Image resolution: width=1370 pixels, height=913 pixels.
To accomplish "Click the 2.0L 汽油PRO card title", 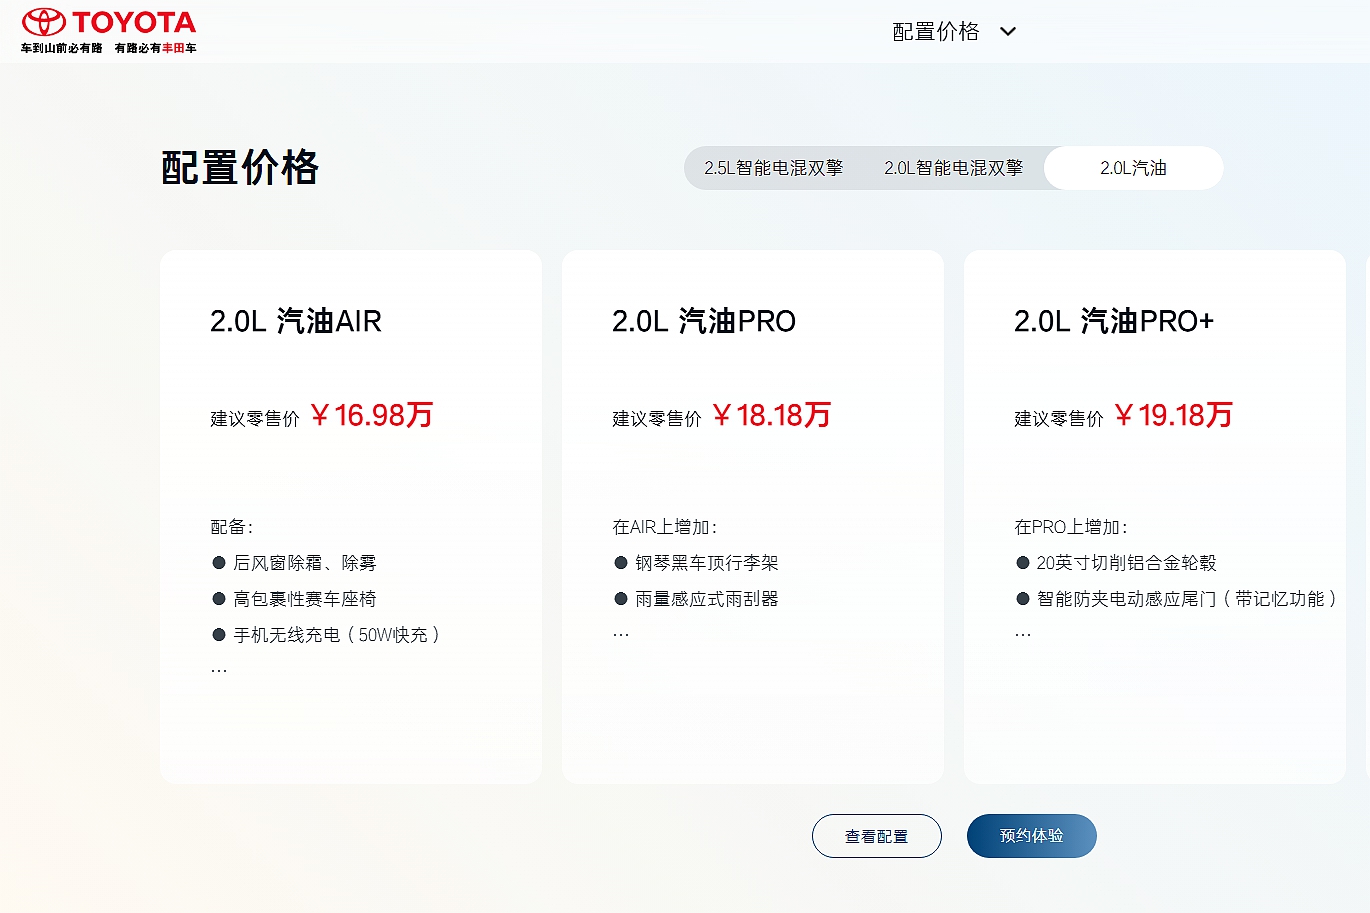I will [x=704, y=321].
